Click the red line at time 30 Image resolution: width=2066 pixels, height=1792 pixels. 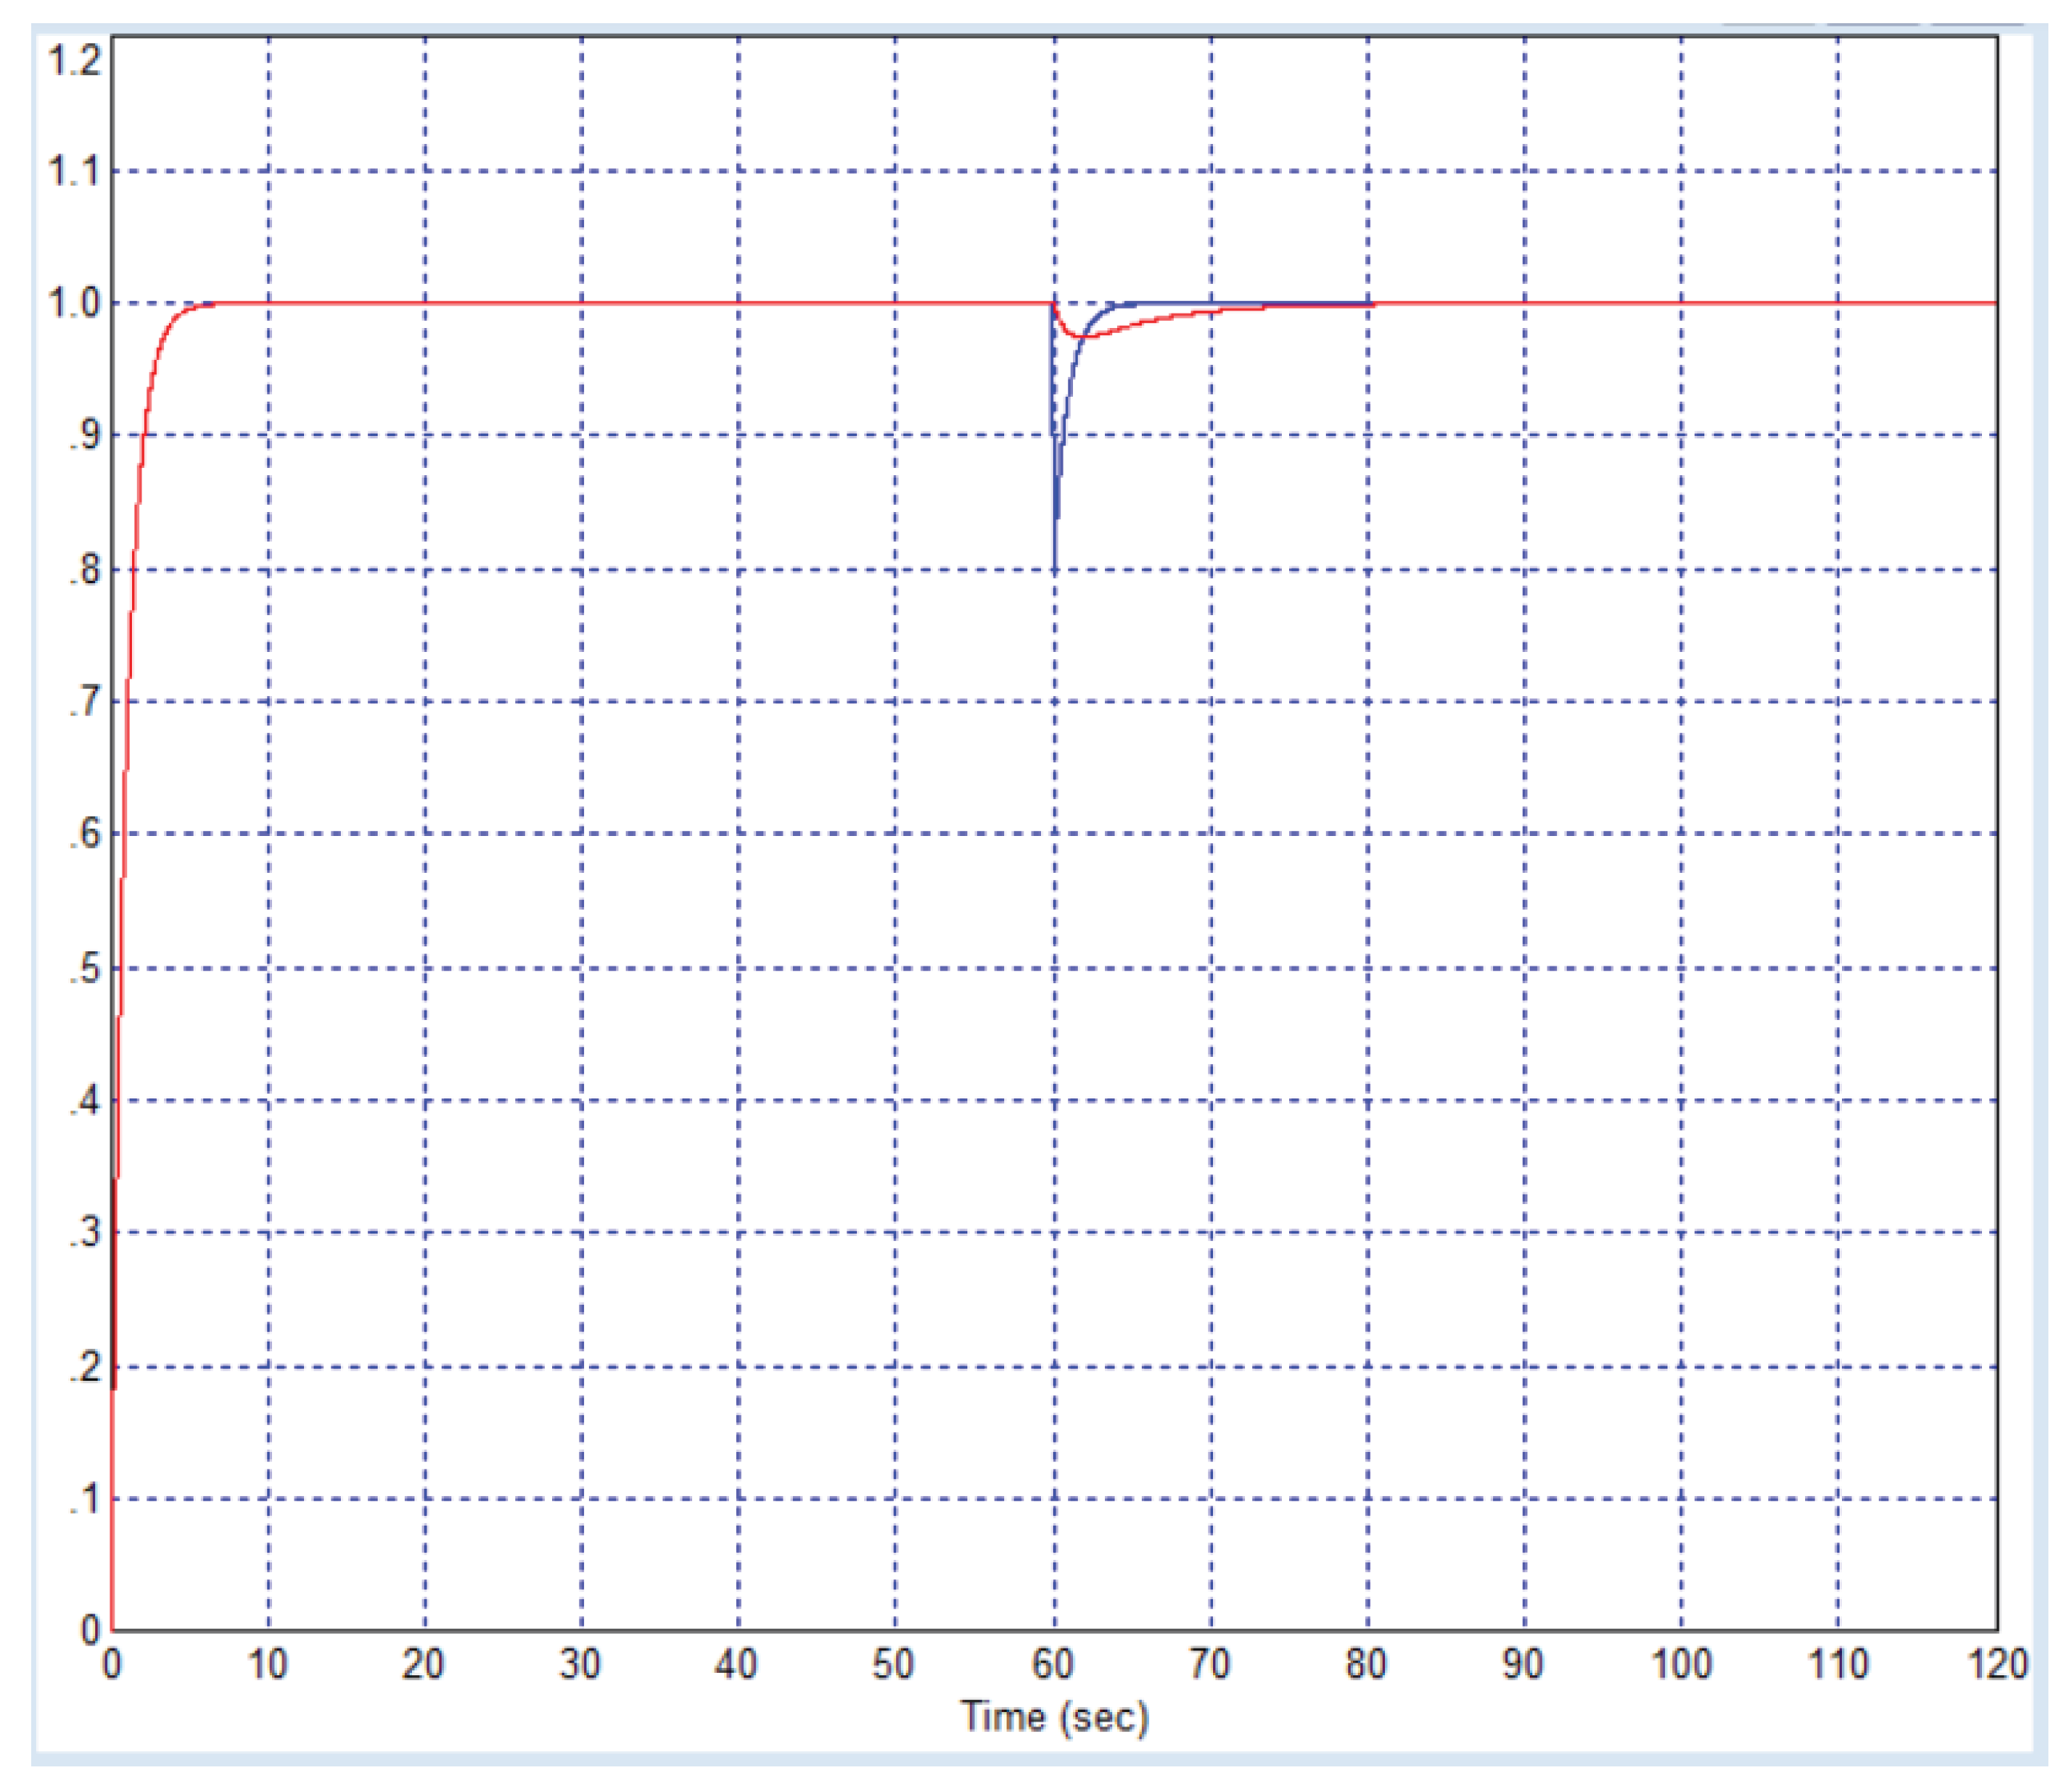(582, 303)
